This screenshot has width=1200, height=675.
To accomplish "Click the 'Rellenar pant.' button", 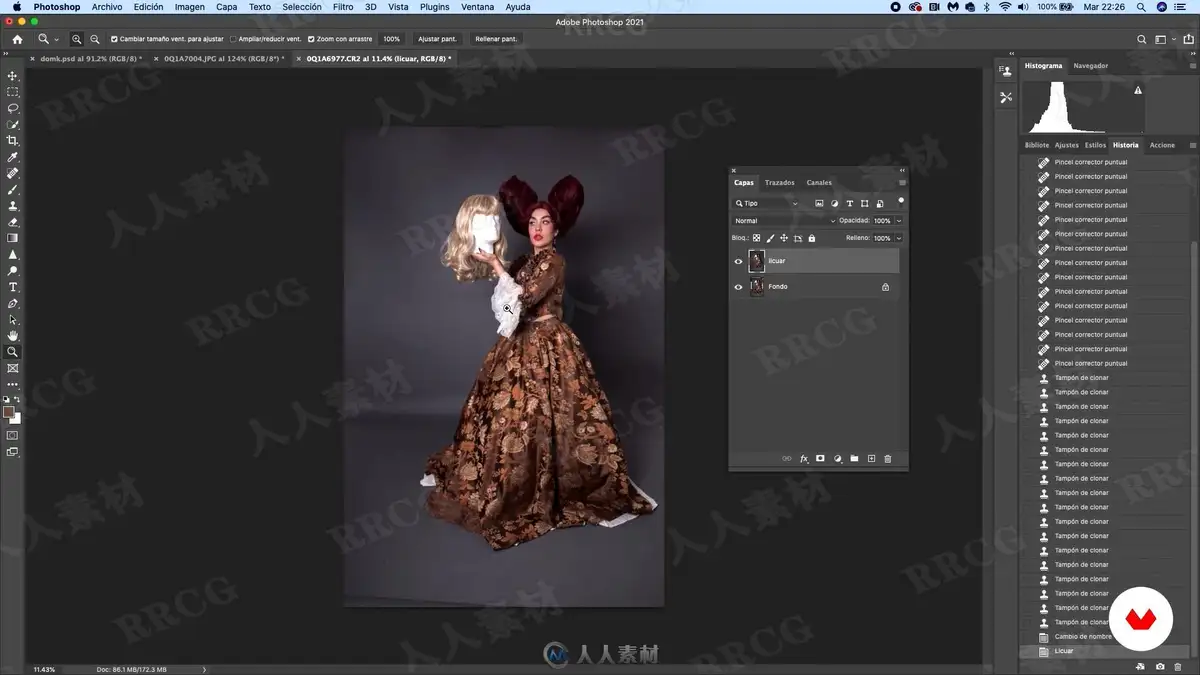I will pos(496,39).
